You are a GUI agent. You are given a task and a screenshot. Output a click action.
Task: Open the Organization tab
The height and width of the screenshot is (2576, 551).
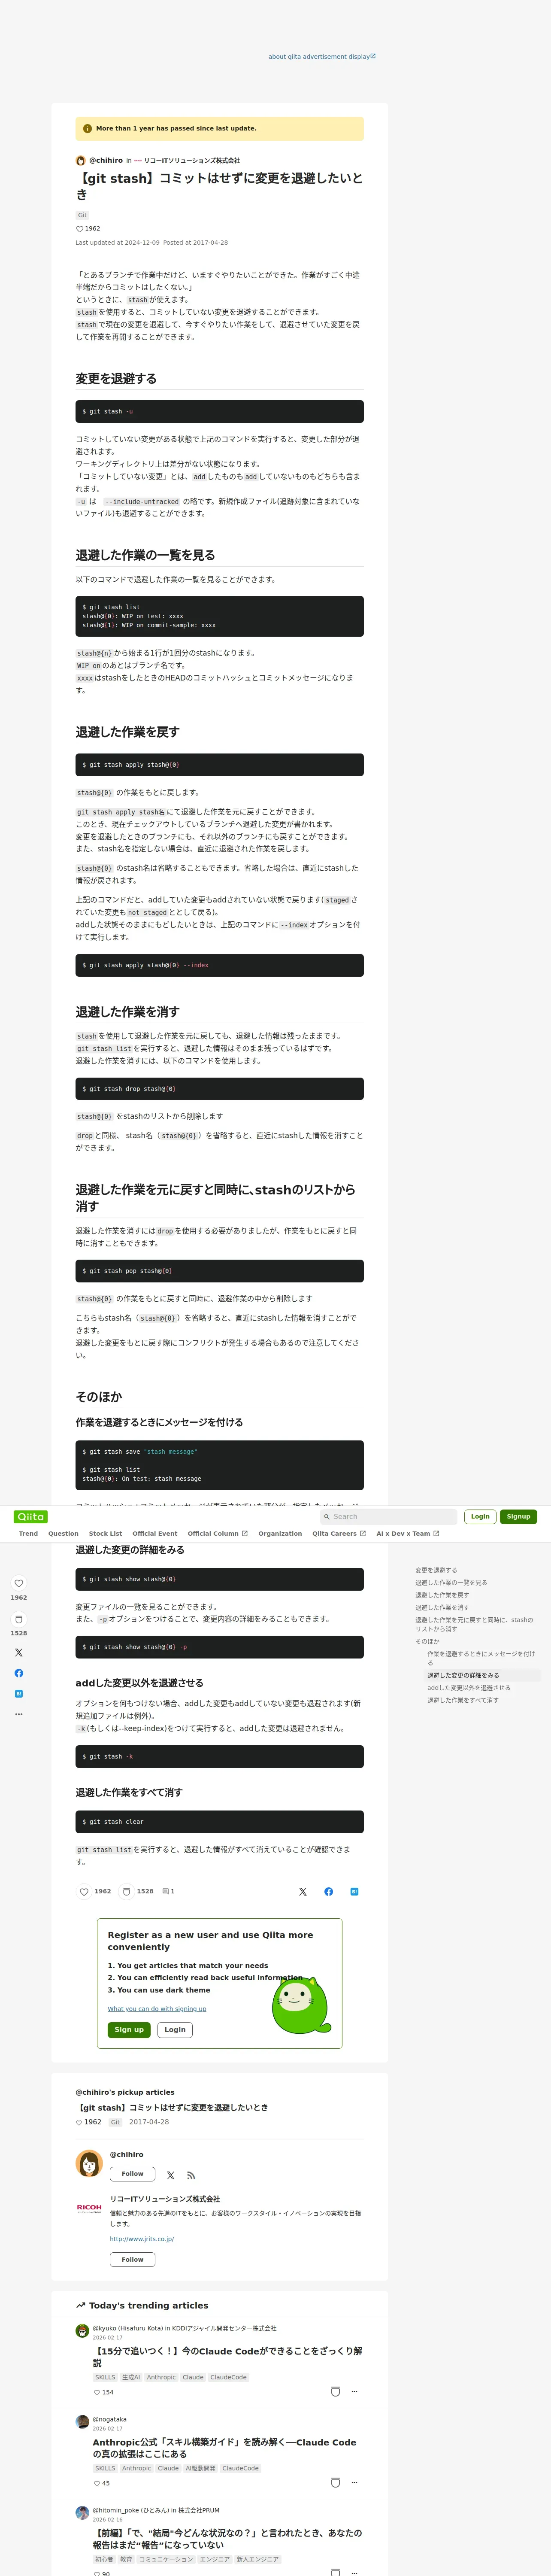(x=280, y=1533)
